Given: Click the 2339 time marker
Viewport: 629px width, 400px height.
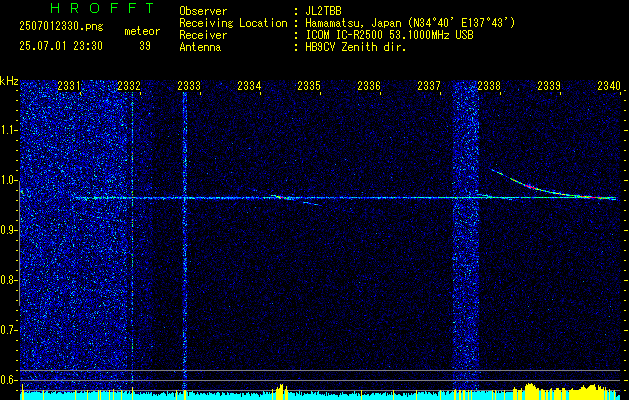Looking at the screenshot, I should 549,85.
